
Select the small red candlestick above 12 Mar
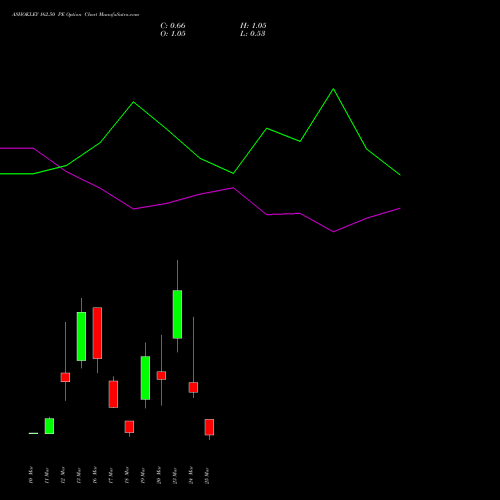tap(65, 377)
